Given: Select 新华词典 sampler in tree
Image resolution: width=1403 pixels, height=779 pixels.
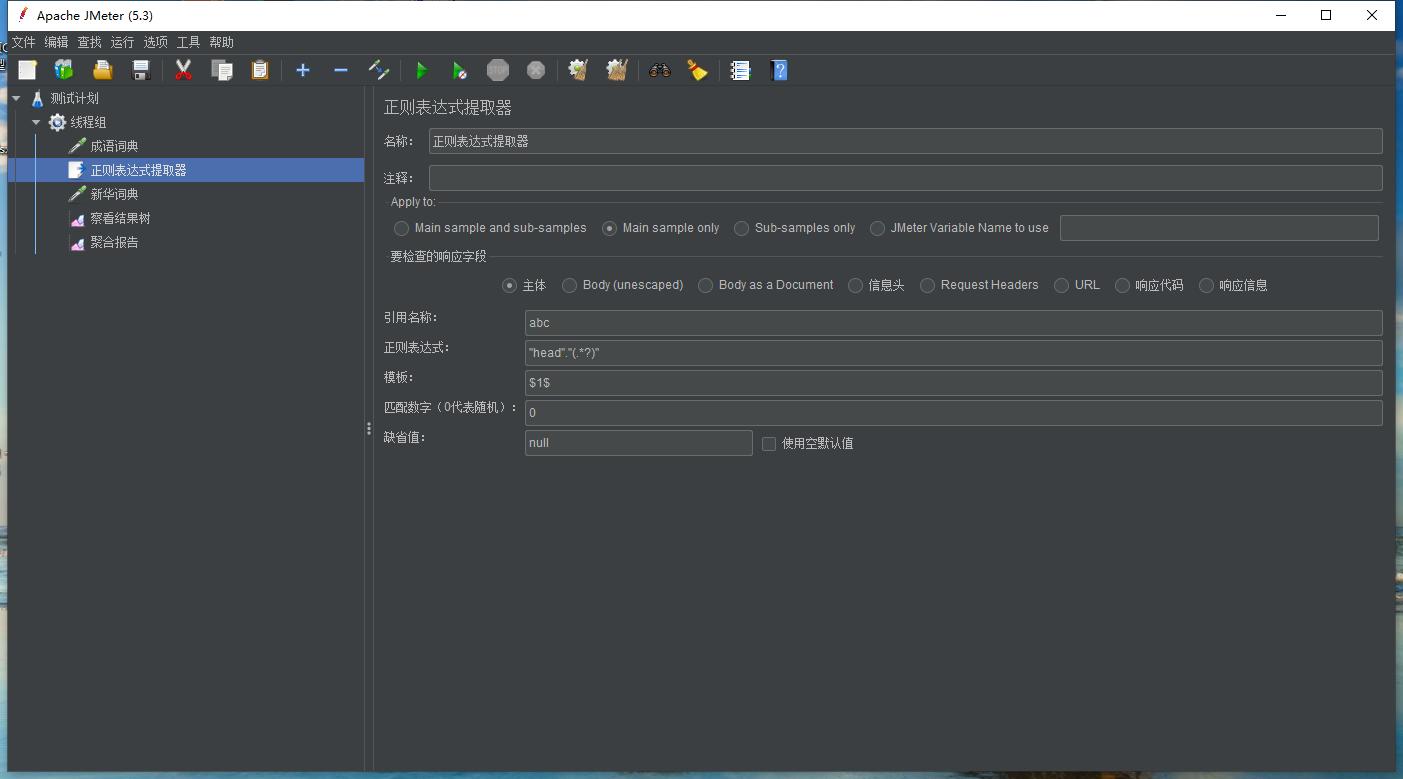Looking at the screenshot, I should [114, 194].
